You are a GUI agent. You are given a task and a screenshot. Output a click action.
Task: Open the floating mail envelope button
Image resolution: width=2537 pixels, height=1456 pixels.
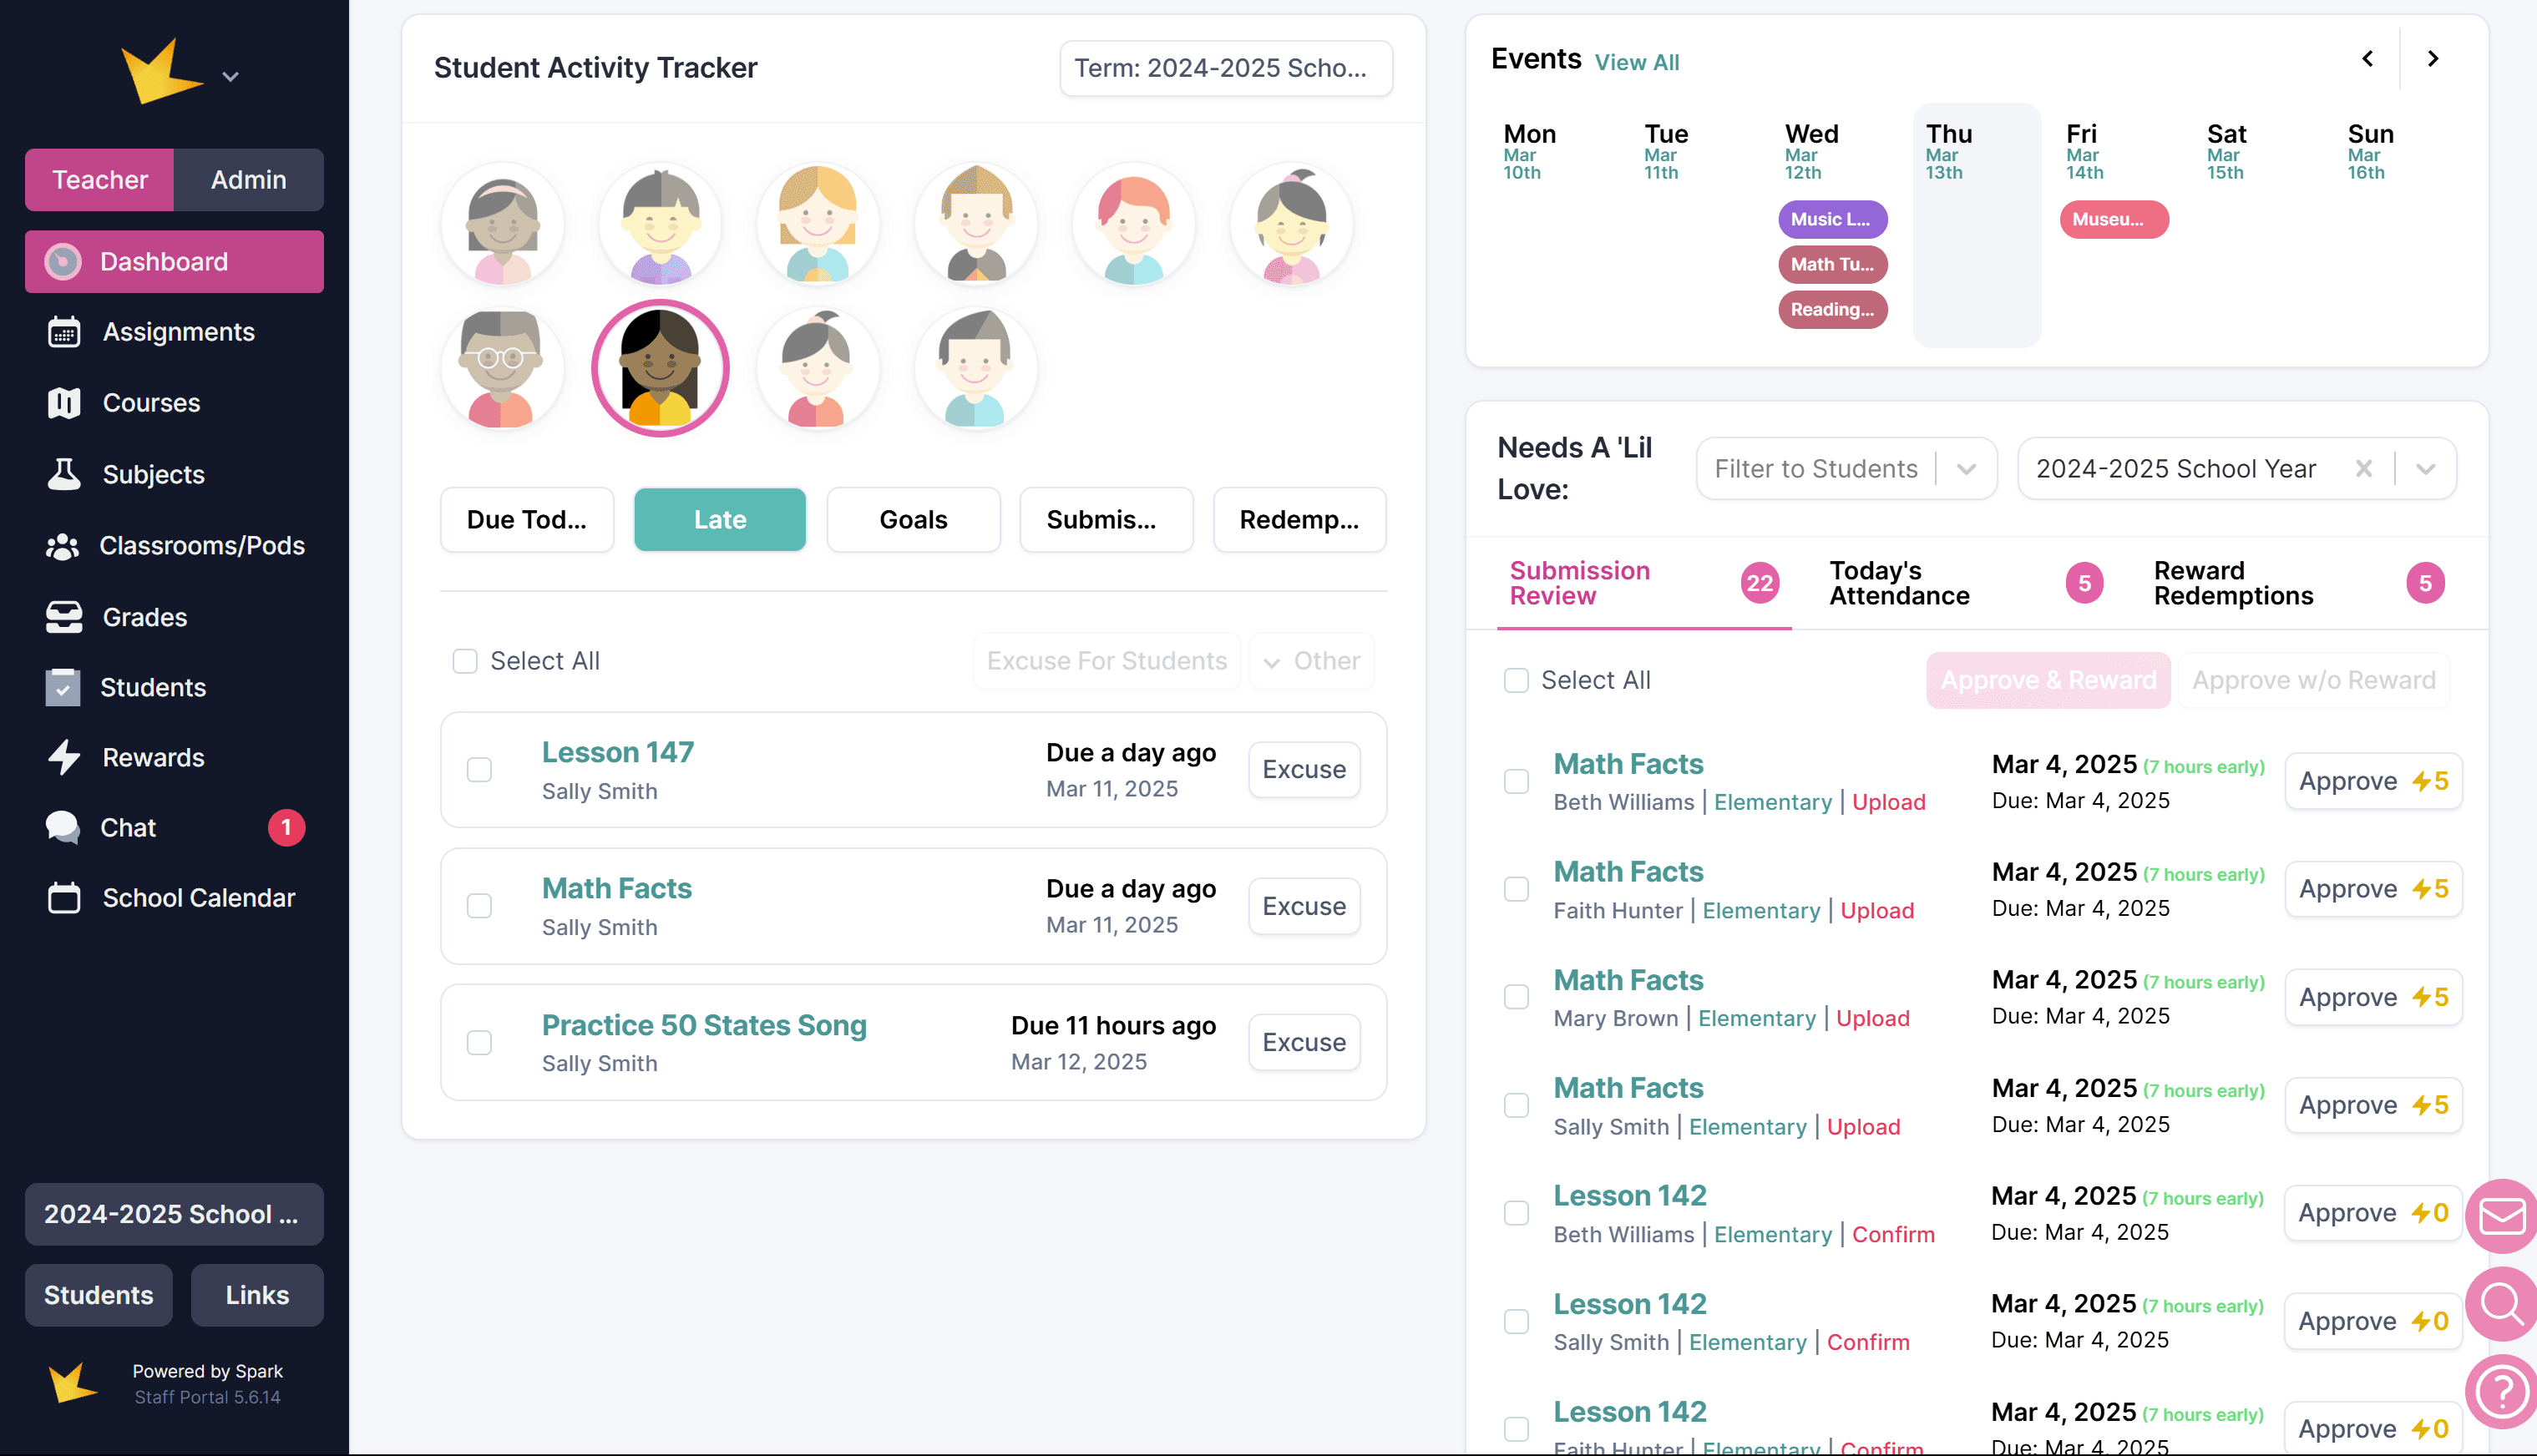[x=2501, y=1216]
